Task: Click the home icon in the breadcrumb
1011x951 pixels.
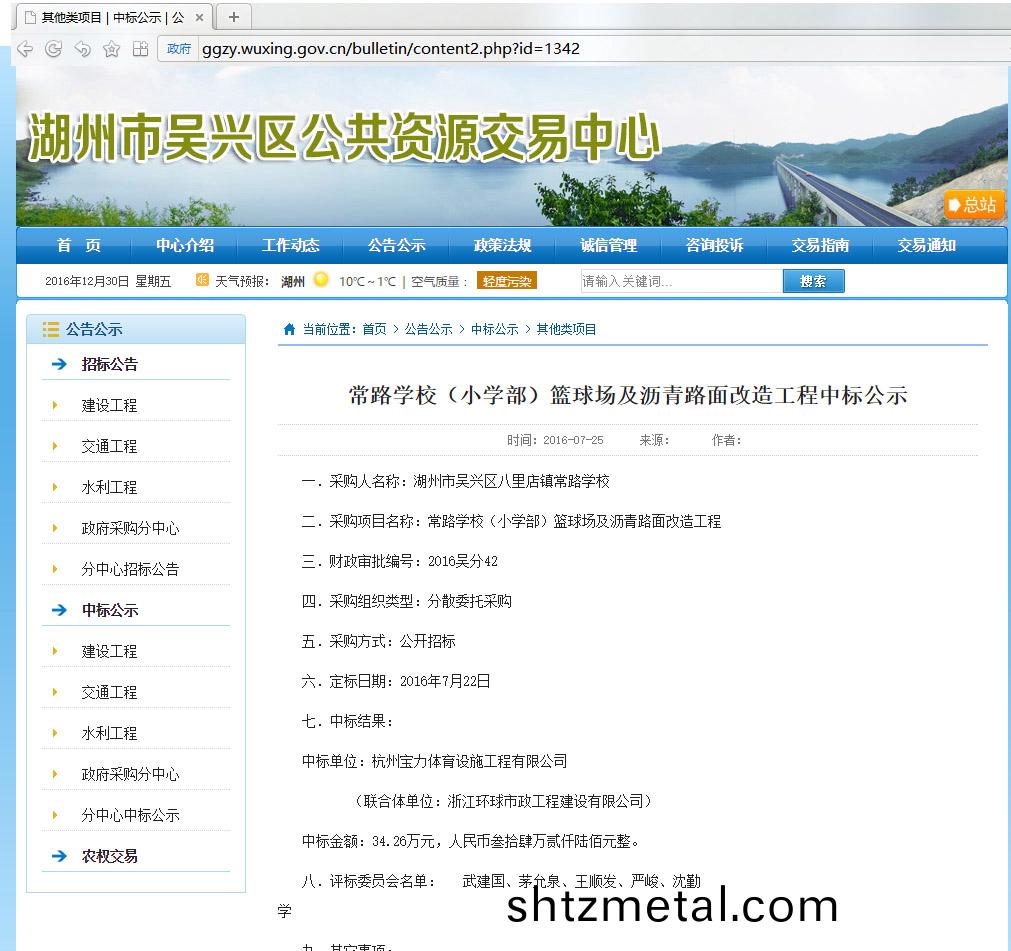Action: tap(289, 329)
